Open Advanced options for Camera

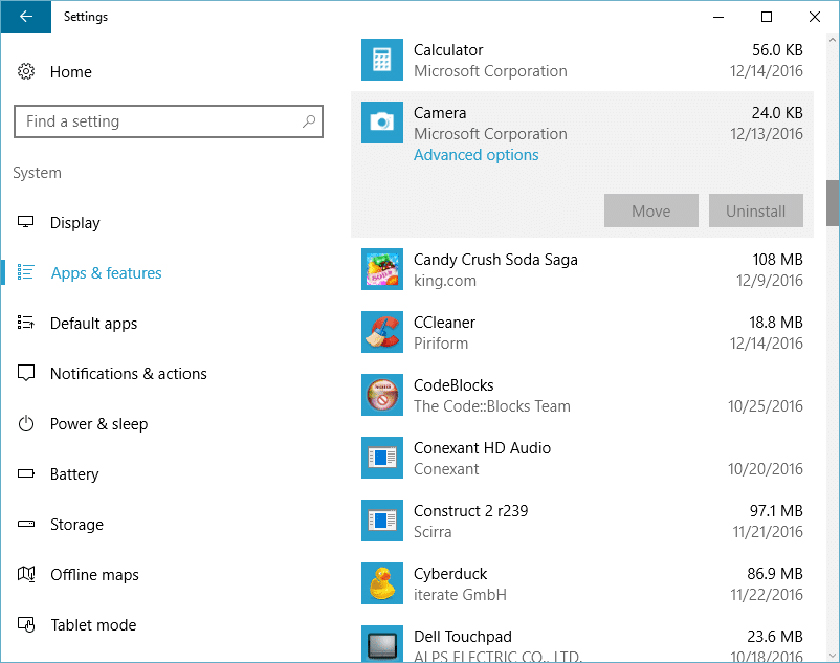[x=476, y=155]
